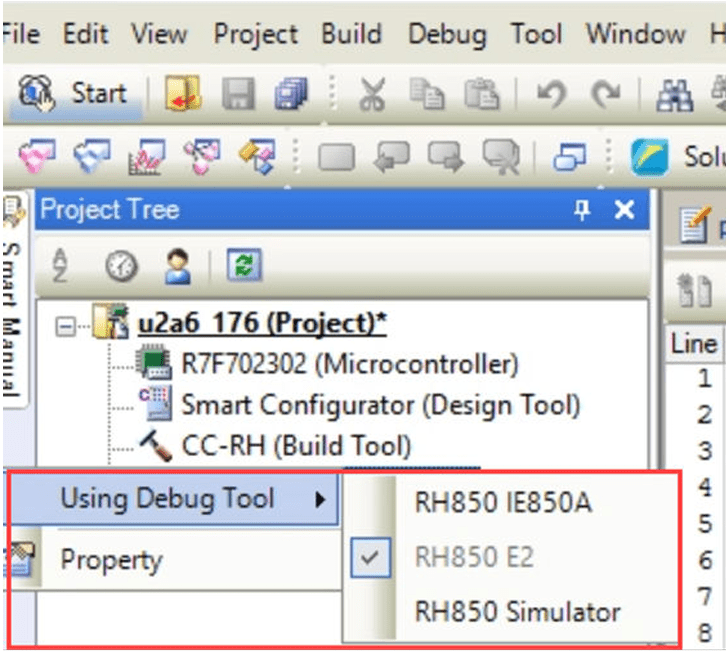Click the Open File folder icon

[184, 95]
